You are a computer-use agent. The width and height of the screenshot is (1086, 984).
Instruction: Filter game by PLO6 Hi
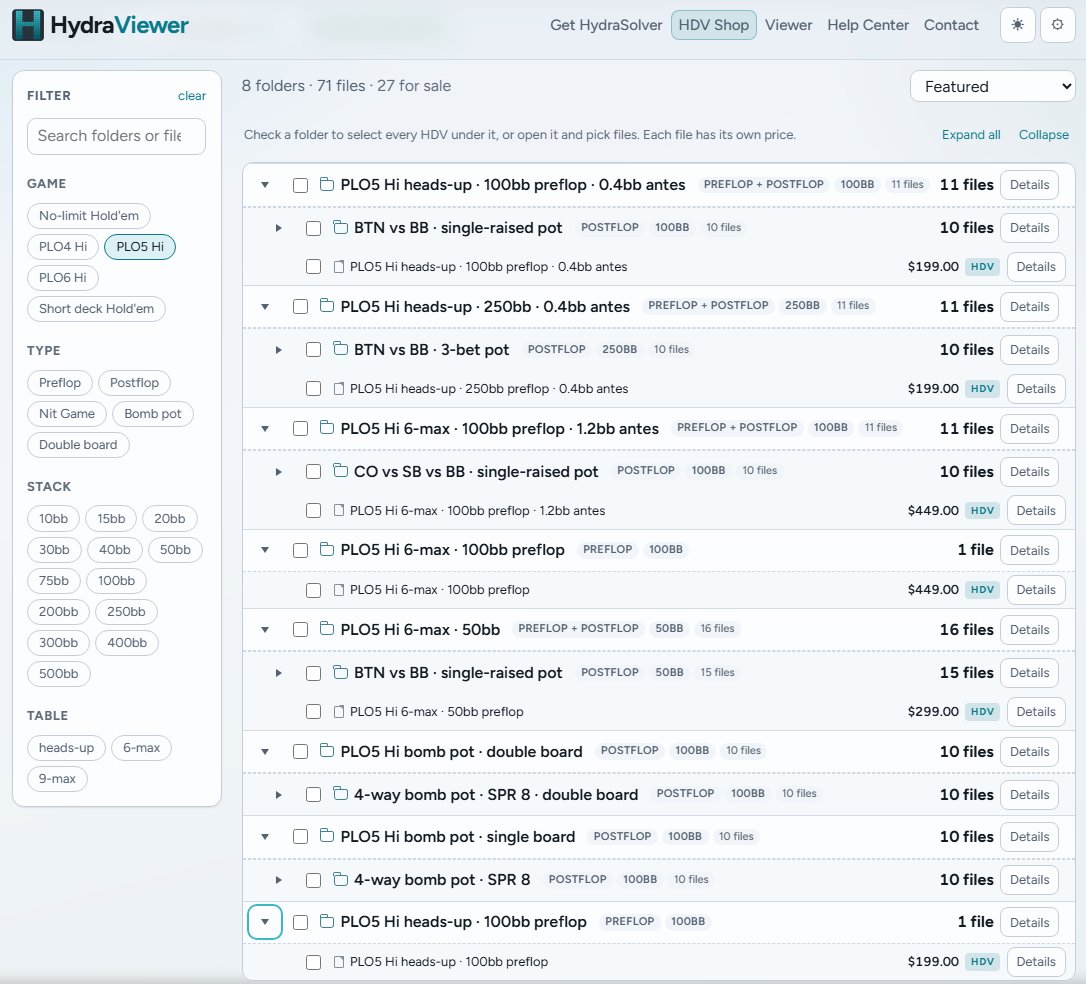(62, 278)
